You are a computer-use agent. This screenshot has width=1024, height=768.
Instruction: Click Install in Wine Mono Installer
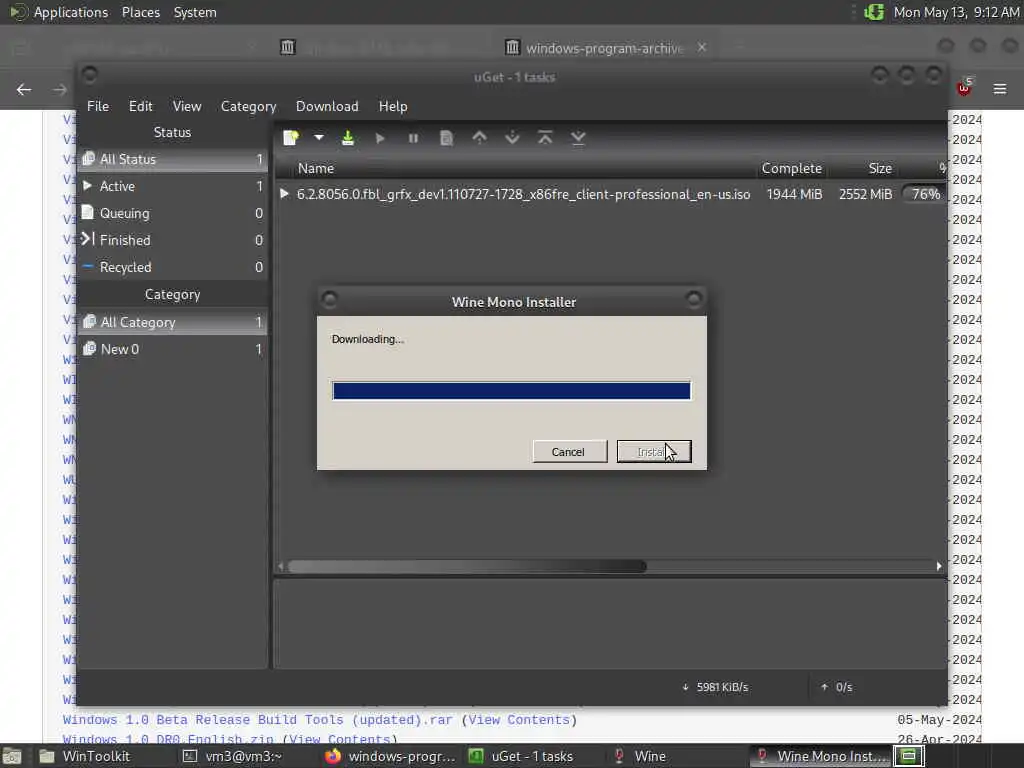click(x=654, y=451)
